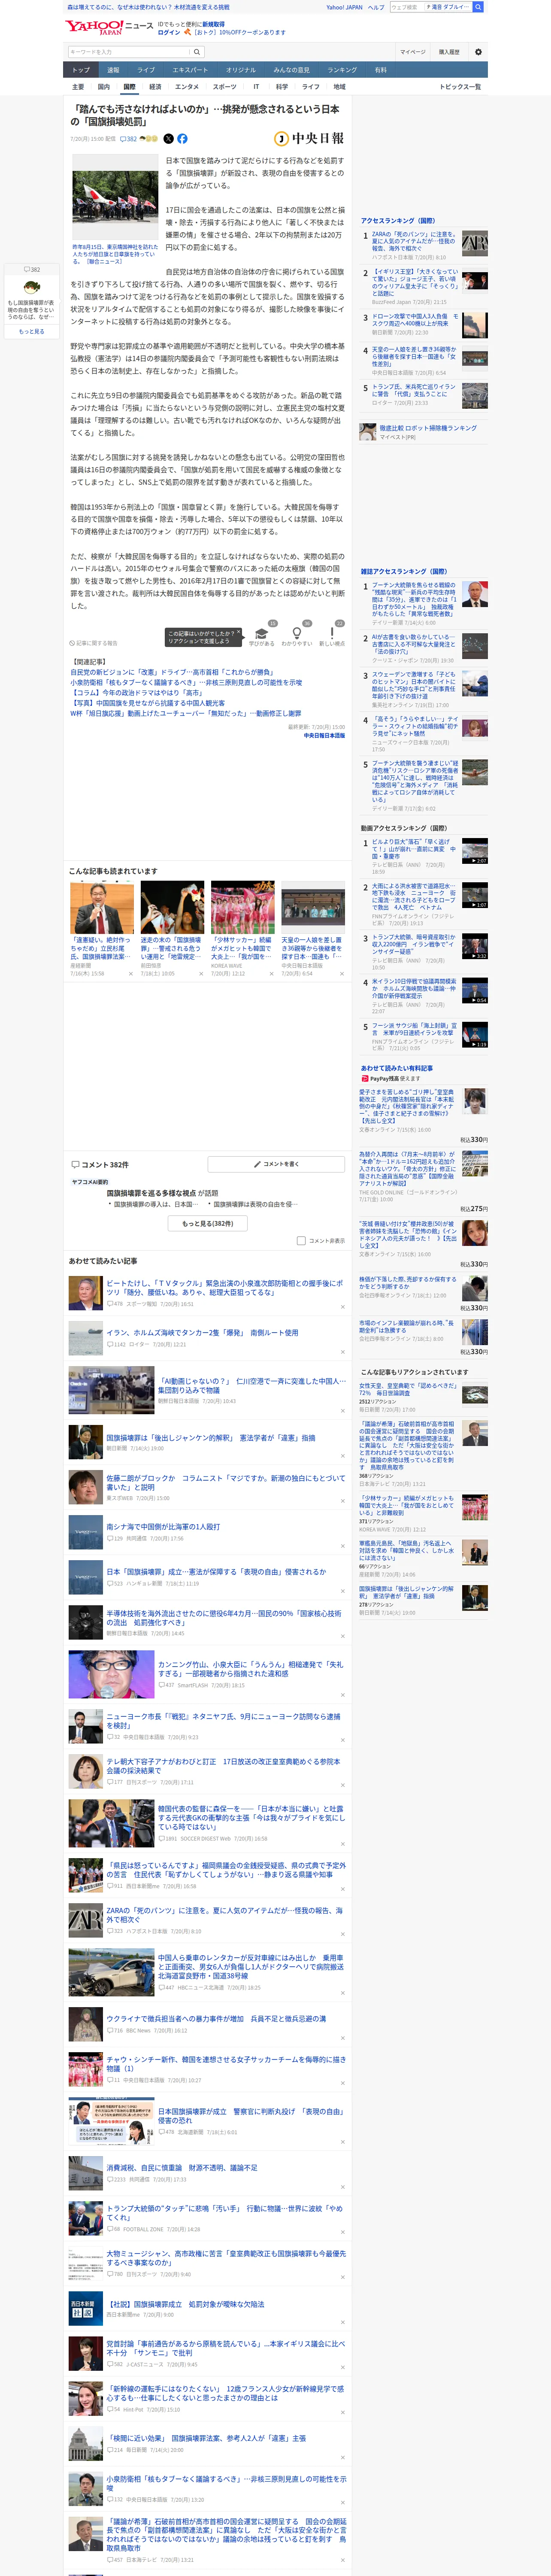Select the エキスパート tab
The image size is (551, 2576).
[x=190, y=70]
